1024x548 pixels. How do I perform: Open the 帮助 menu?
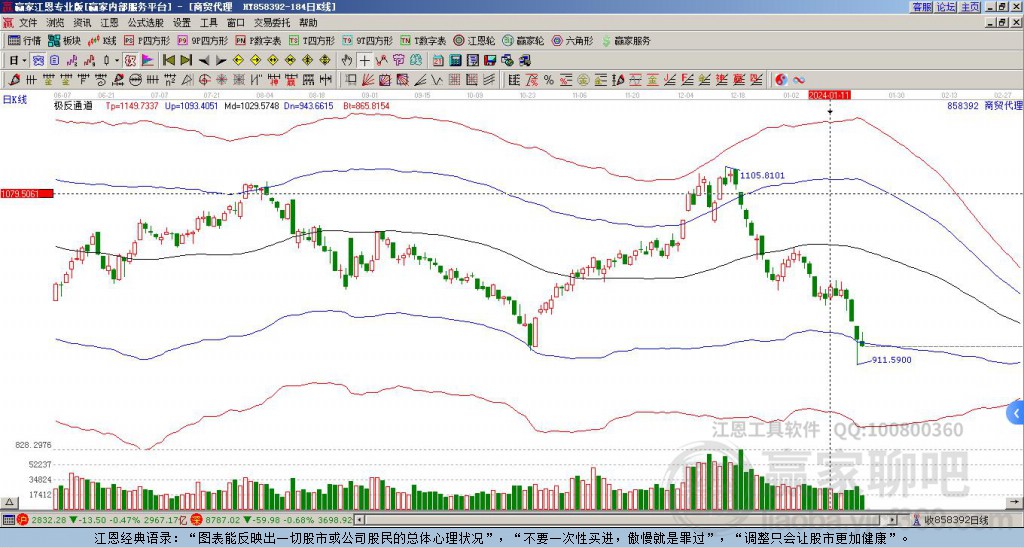(x=308, y=23)
